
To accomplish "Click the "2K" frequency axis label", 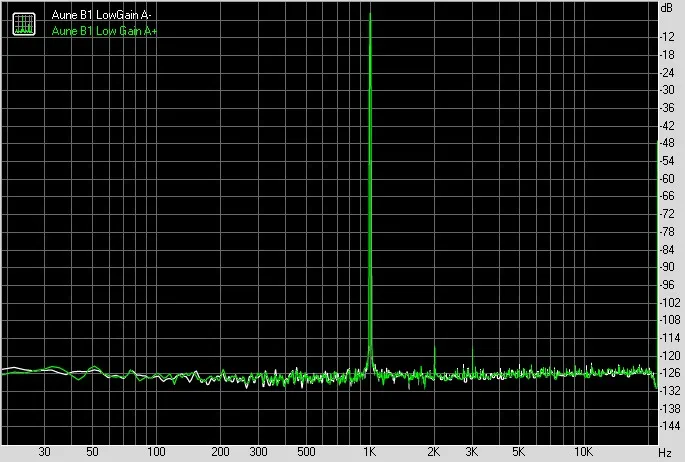I will coord(433,452).
